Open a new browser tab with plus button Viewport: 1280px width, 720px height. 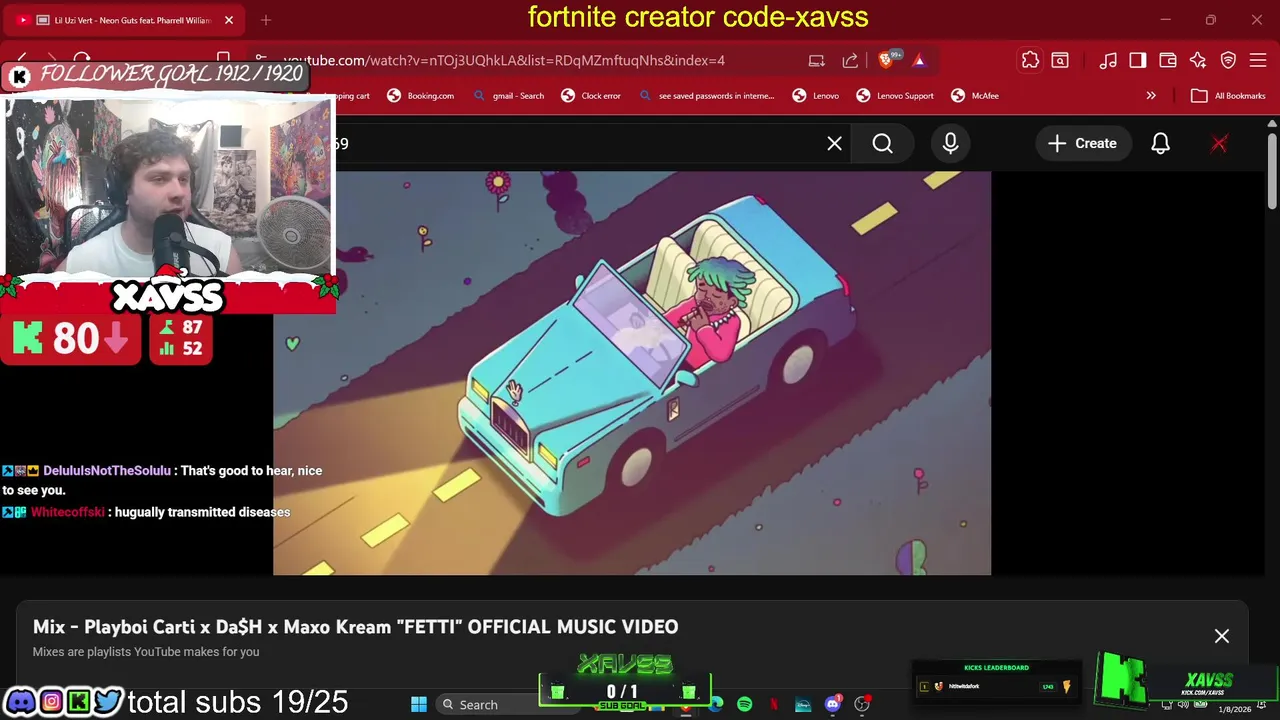tap(266, 20)
